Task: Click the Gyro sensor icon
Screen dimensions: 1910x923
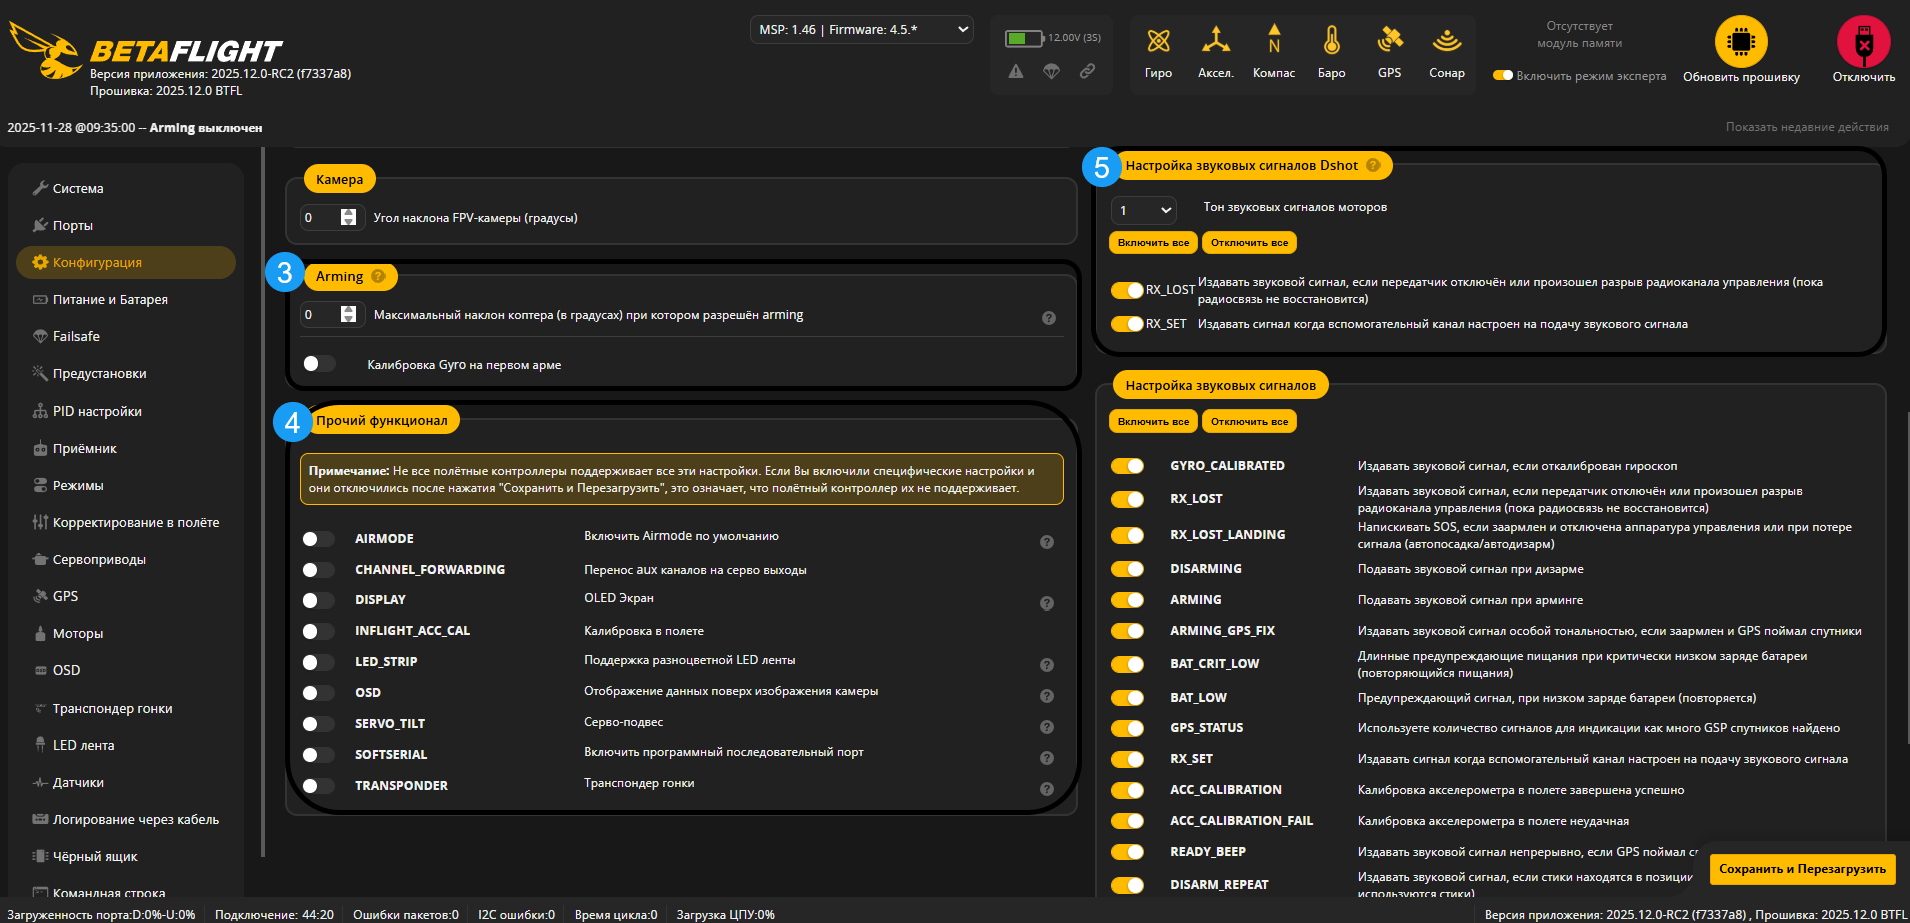Action: 1158,42
